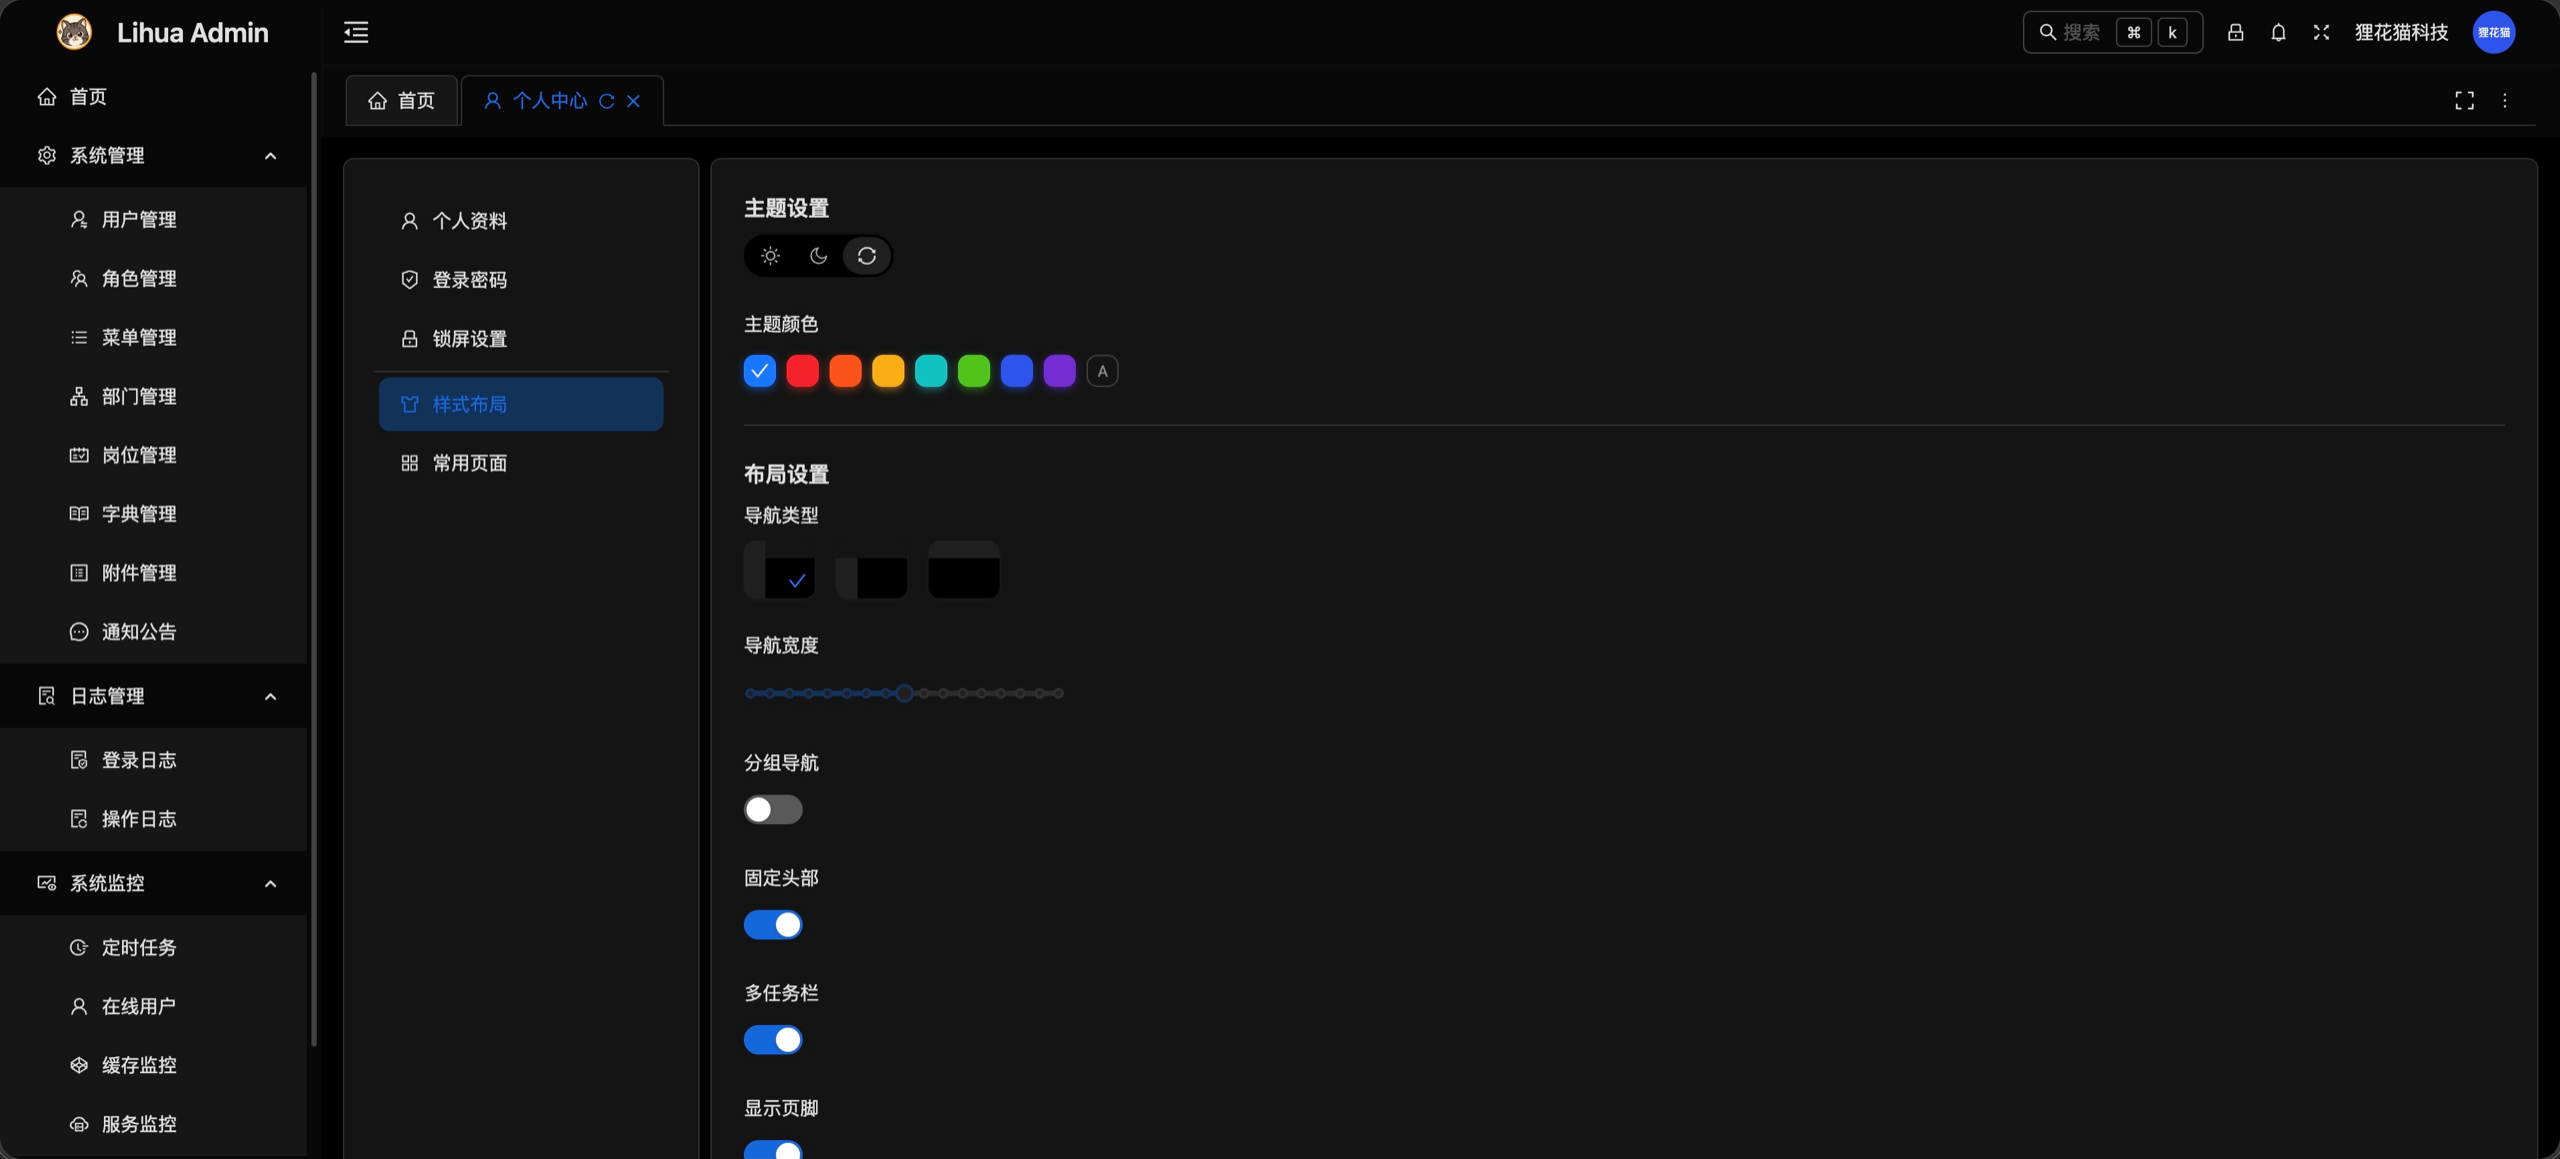The height and width of the screenshot is (1159, 2560).
Task: Click the fullscreen toggle icon next to bell
Action: click(2321, 32)
